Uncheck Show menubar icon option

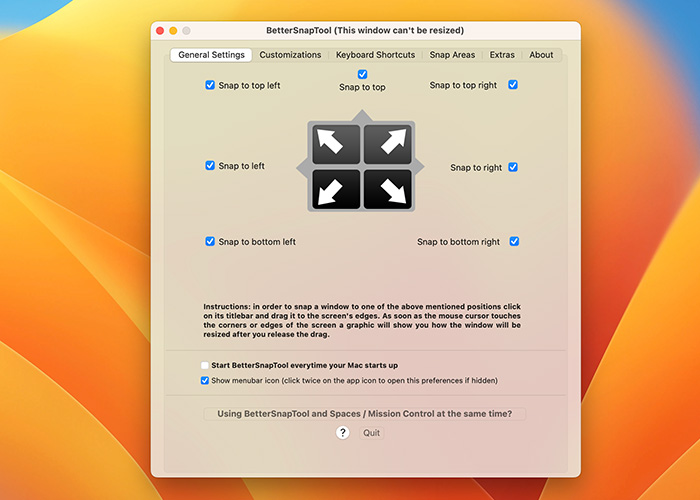[204, 380]
